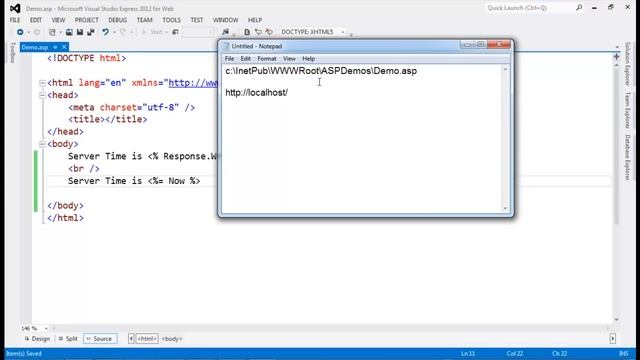640x360 pixels.
Task: Switch to Design view
Action: (x=37, y=339)
